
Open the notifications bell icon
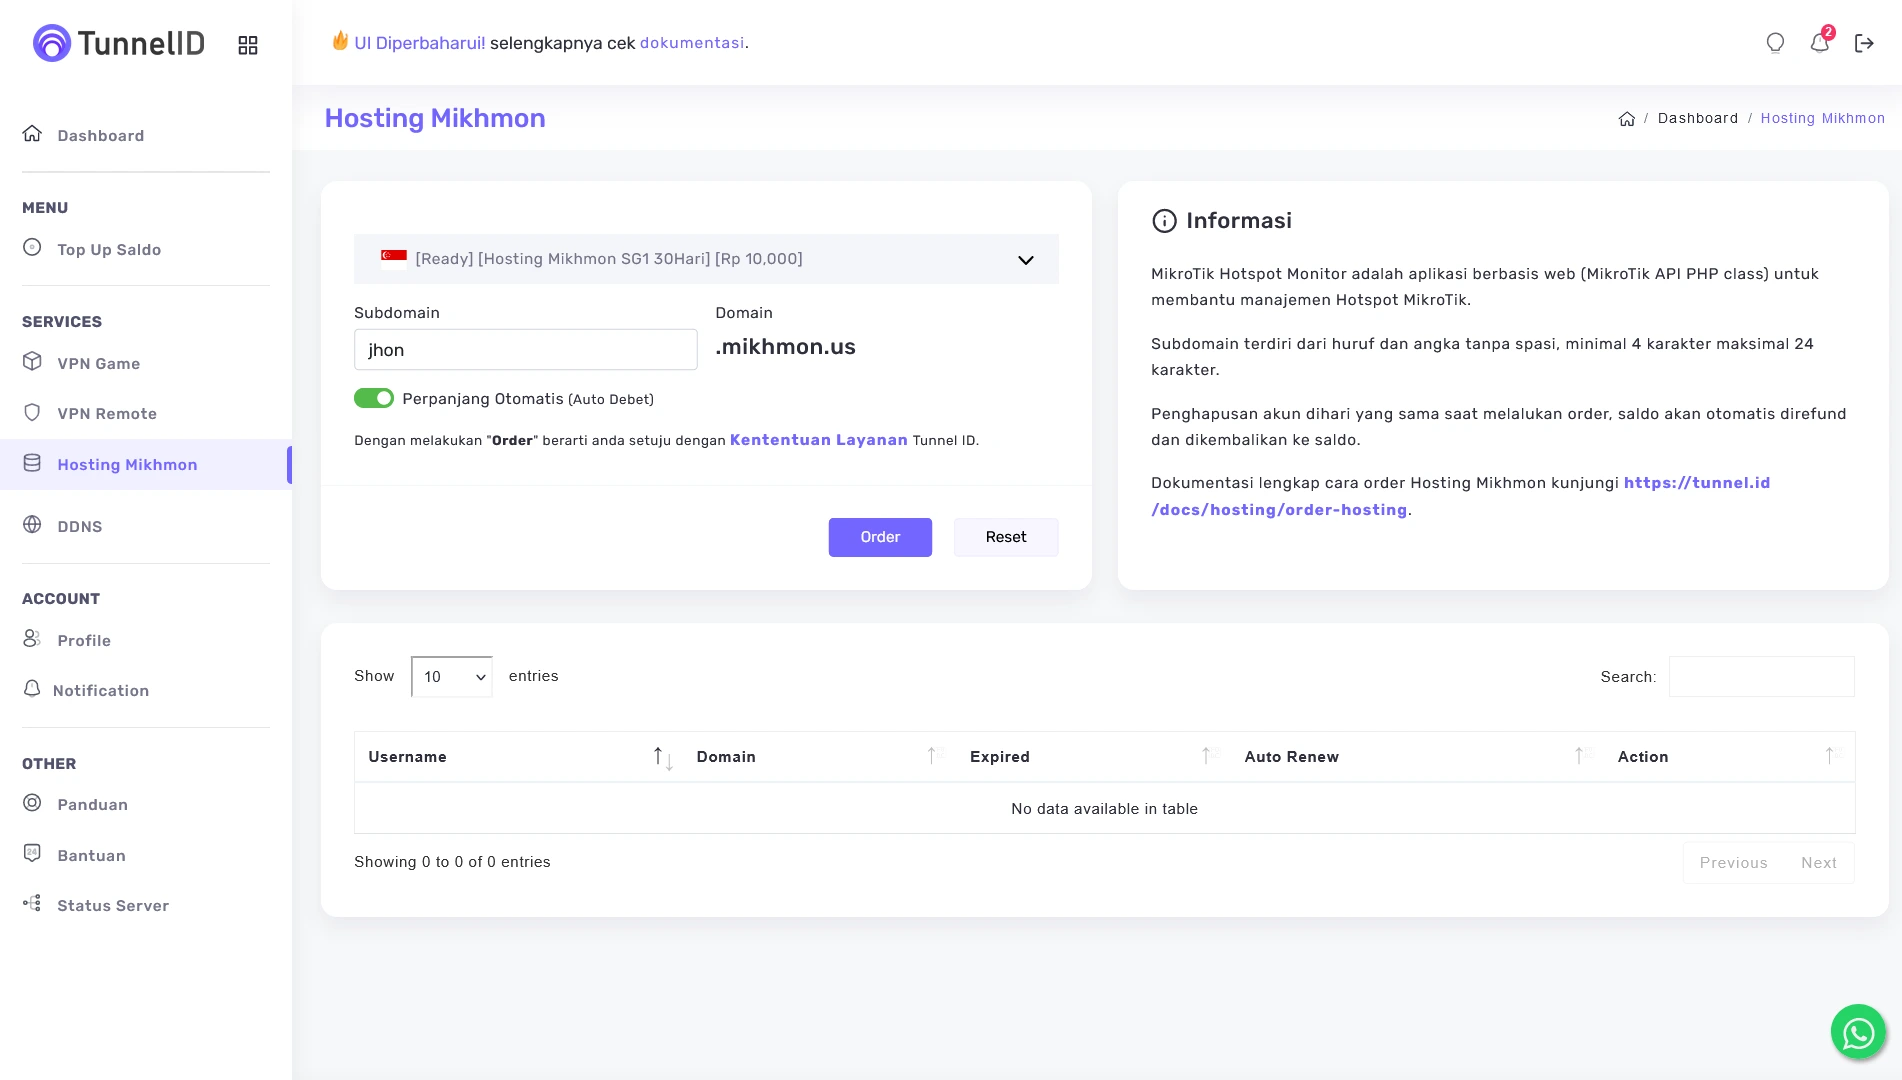(1820, 42)
